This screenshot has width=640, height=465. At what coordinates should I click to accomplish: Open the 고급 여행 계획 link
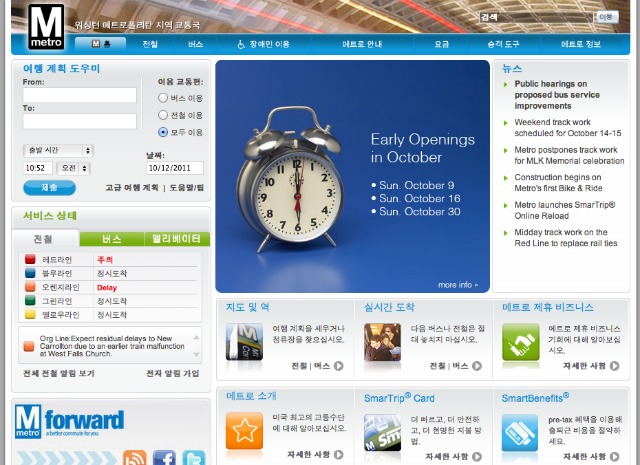[x=132, y=188]
